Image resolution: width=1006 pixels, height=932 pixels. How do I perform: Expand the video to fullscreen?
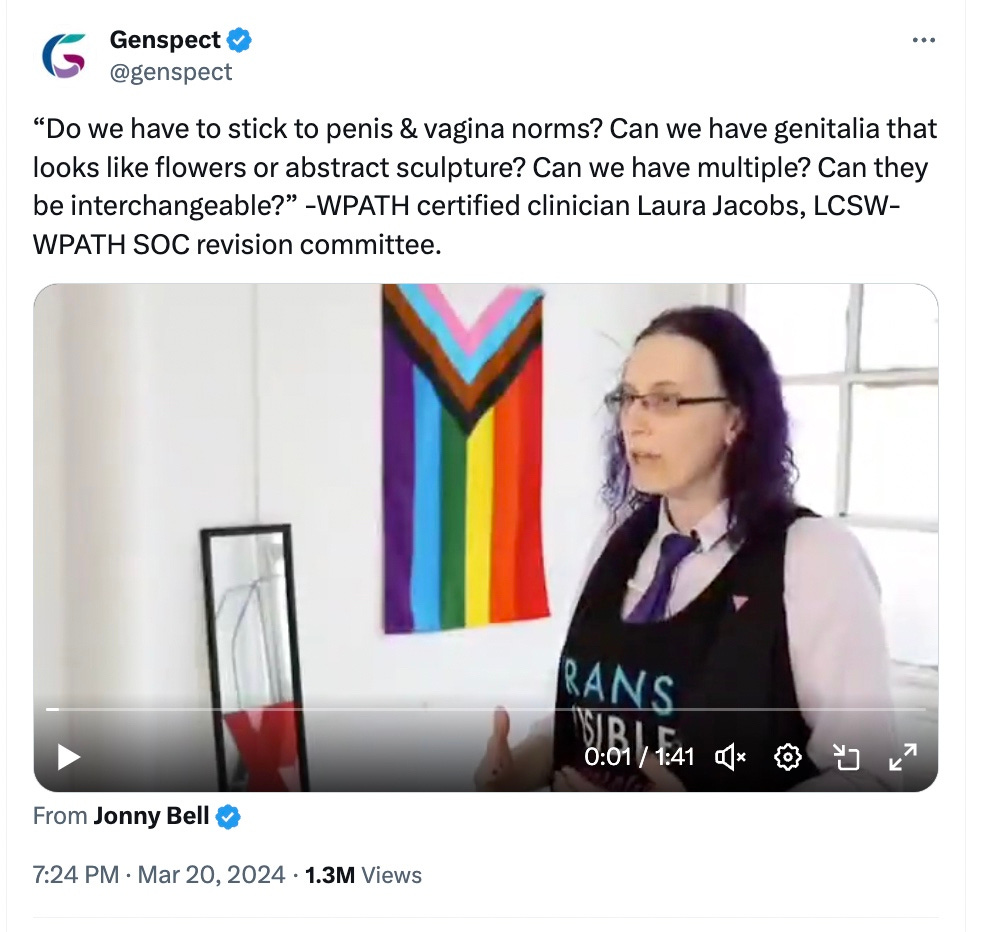tap(903, 757)
